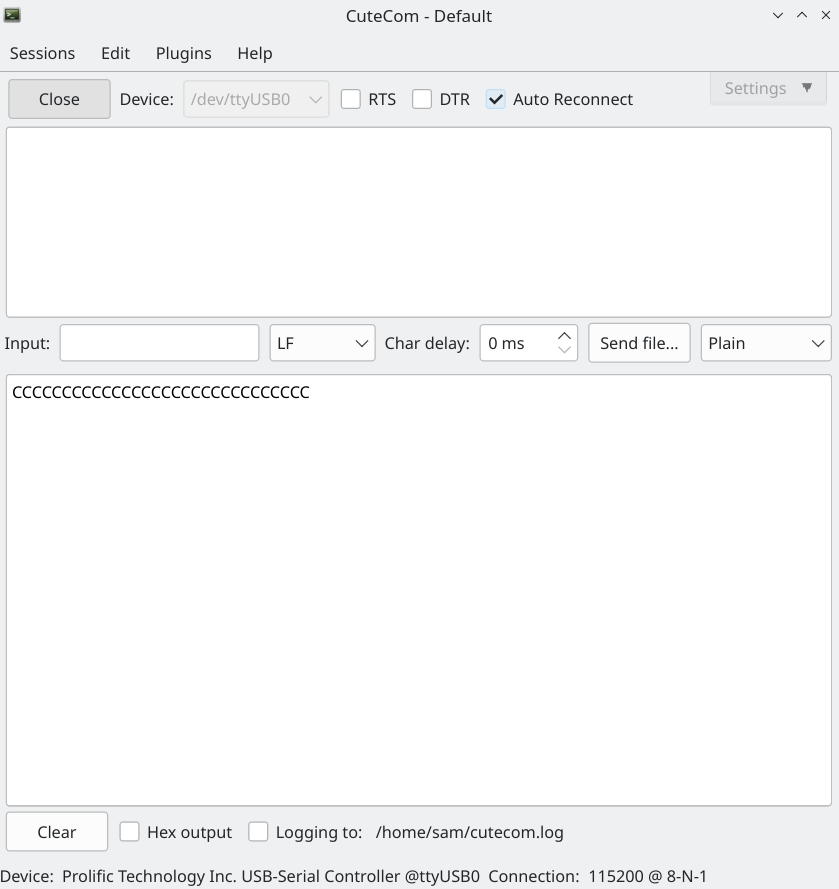The image size is (839, 889).
Task: Click the Prolific Technology device status text
Action: pyautogui.click(x=240, y=876)
